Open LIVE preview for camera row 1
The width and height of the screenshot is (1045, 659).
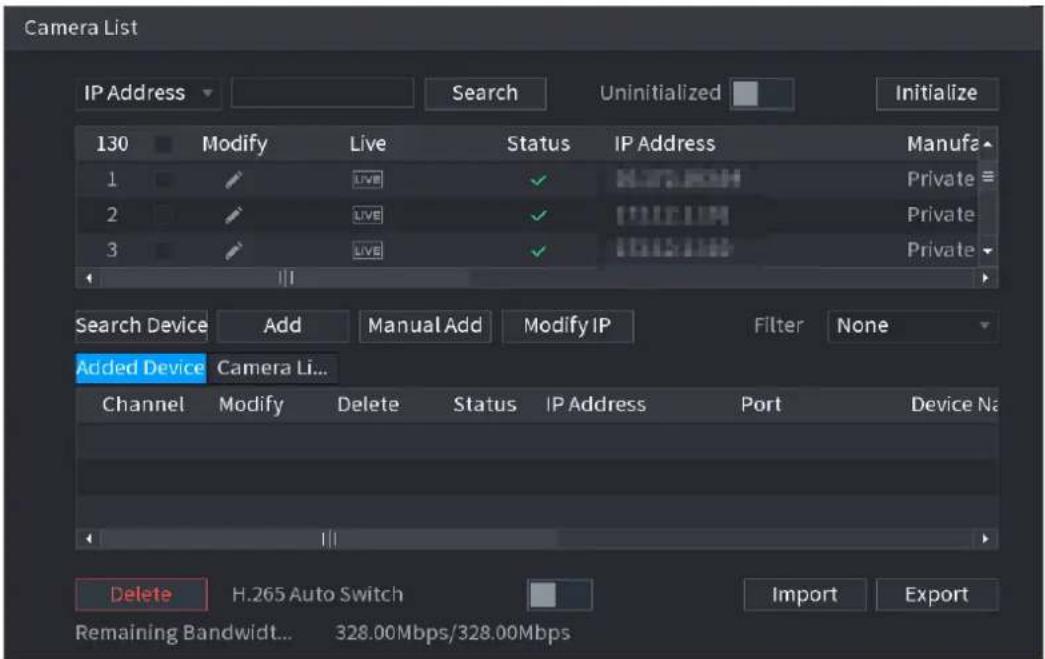[367, 180]
